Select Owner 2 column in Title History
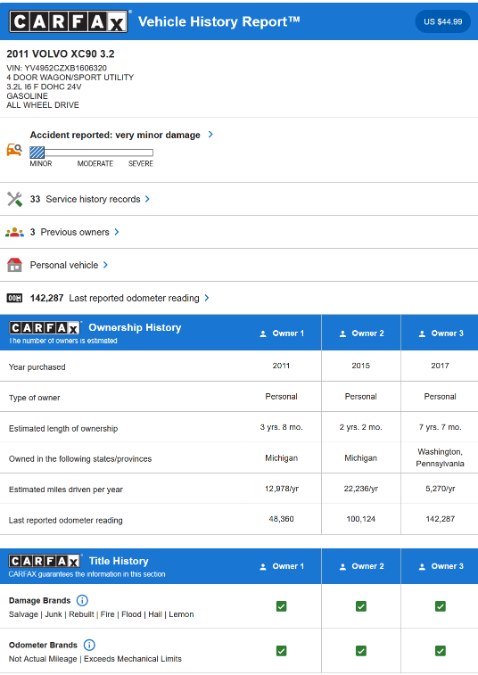The width and height of the screenshot is (478, 675). point(361,567)
